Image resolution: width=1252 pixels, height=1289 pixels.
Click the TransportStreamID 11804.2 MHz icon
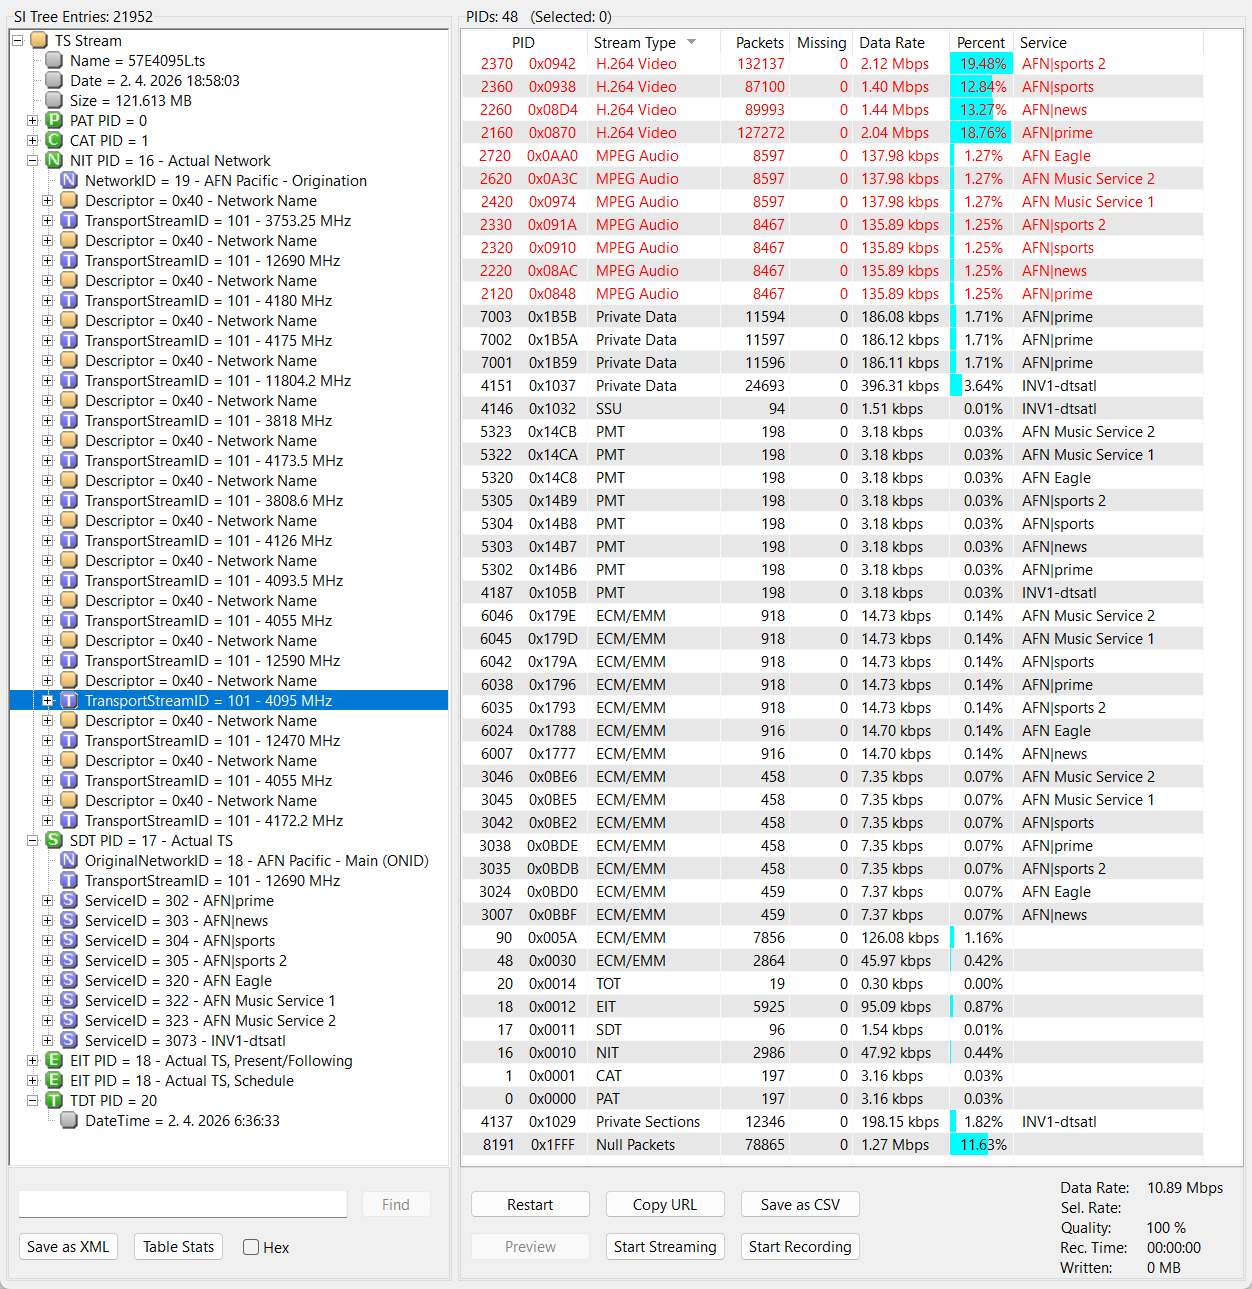pyautogui.click(x=69, y=381)
